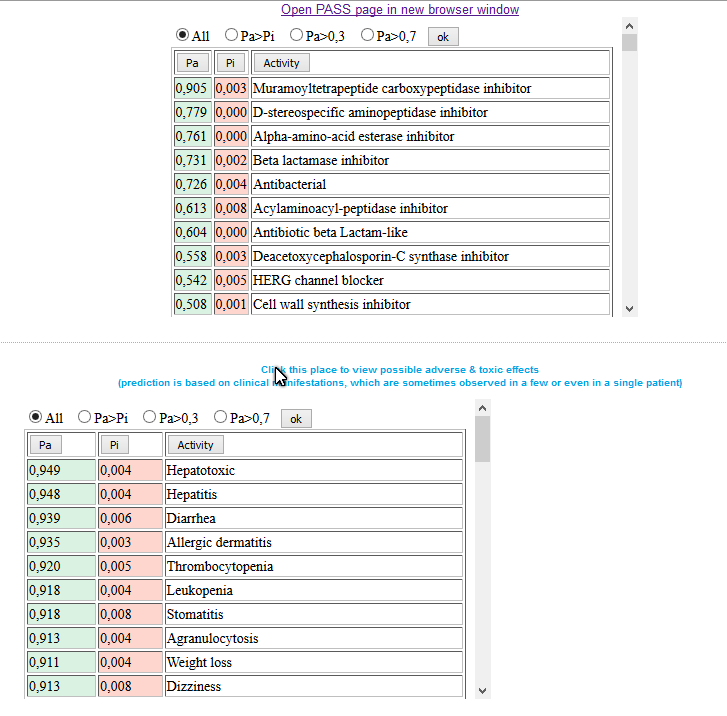The image size is (727, 716).
Task: Sort adverse effects table by Pa button
Action: tap(45, 445)
